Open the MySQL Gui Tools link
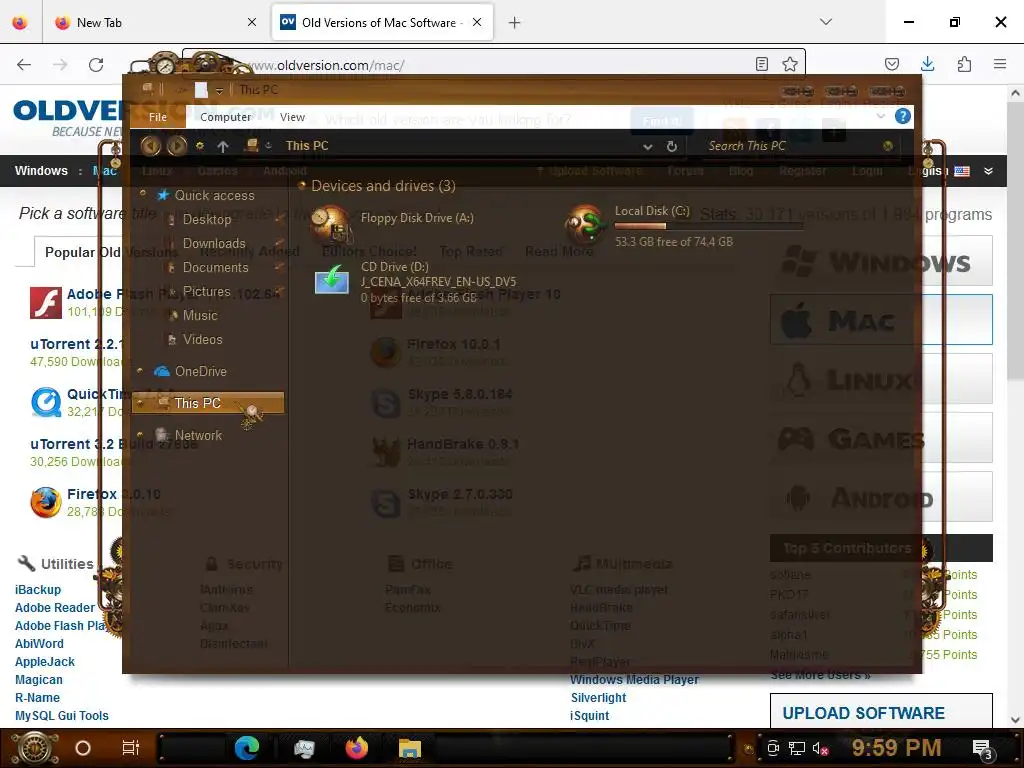The width and height of the screenshot is (1024, 768). 62,716
